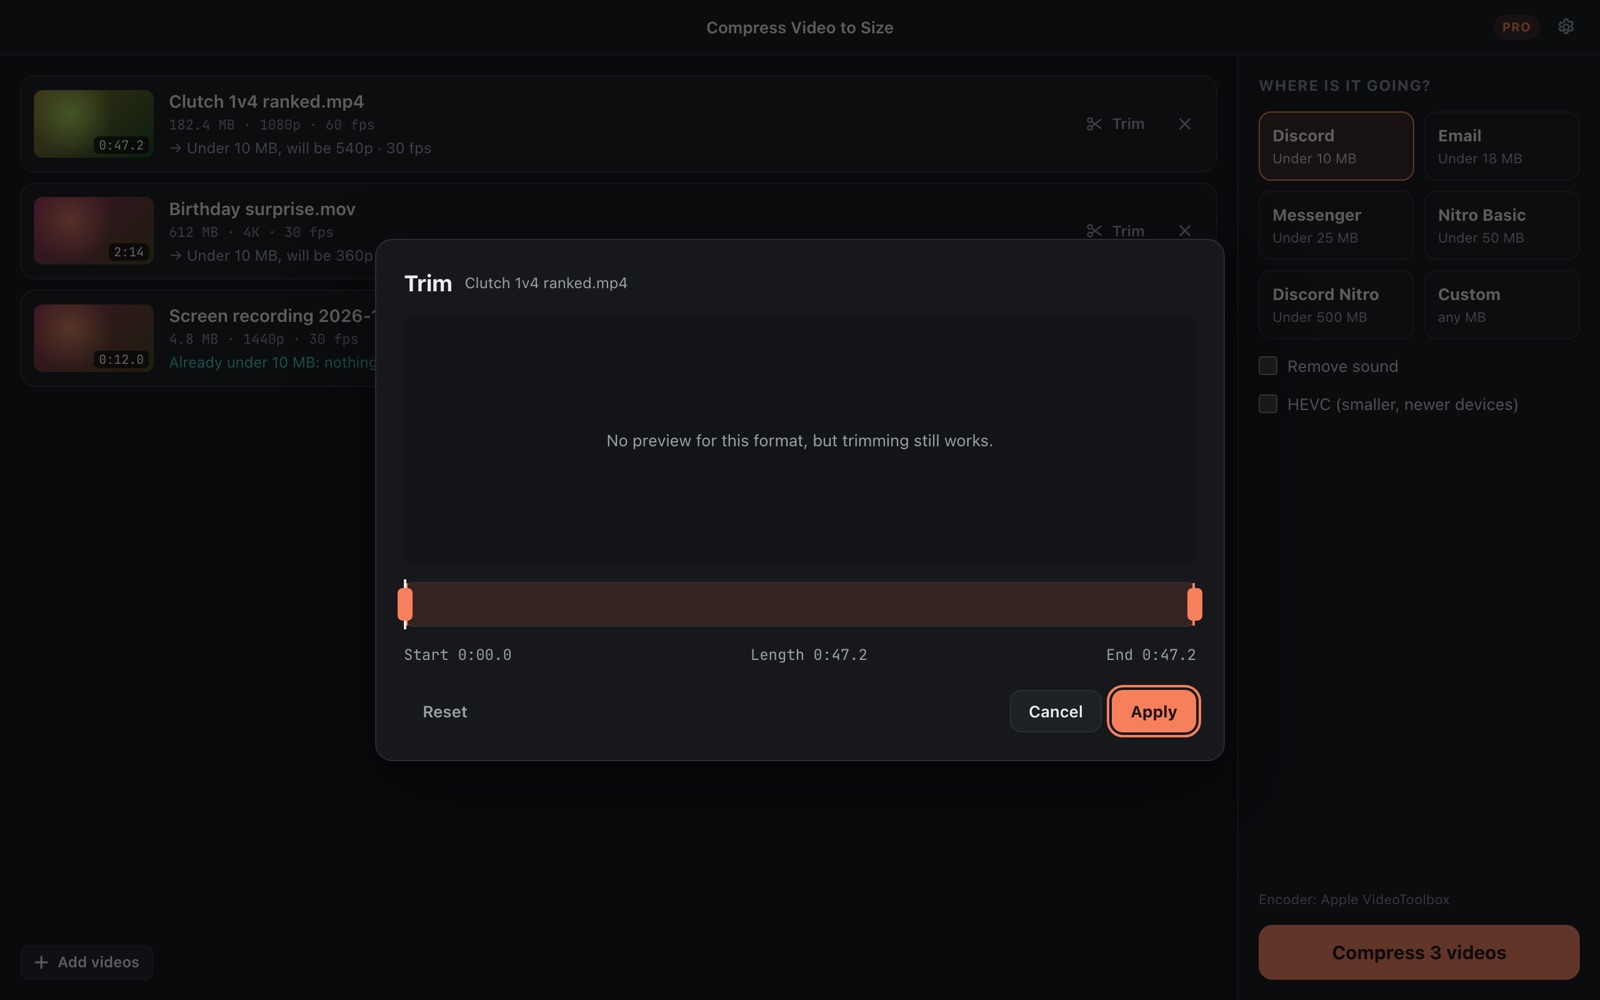Click the plus icon on Add videos
The image size is (1600, 1000).
tap(41, 962)
